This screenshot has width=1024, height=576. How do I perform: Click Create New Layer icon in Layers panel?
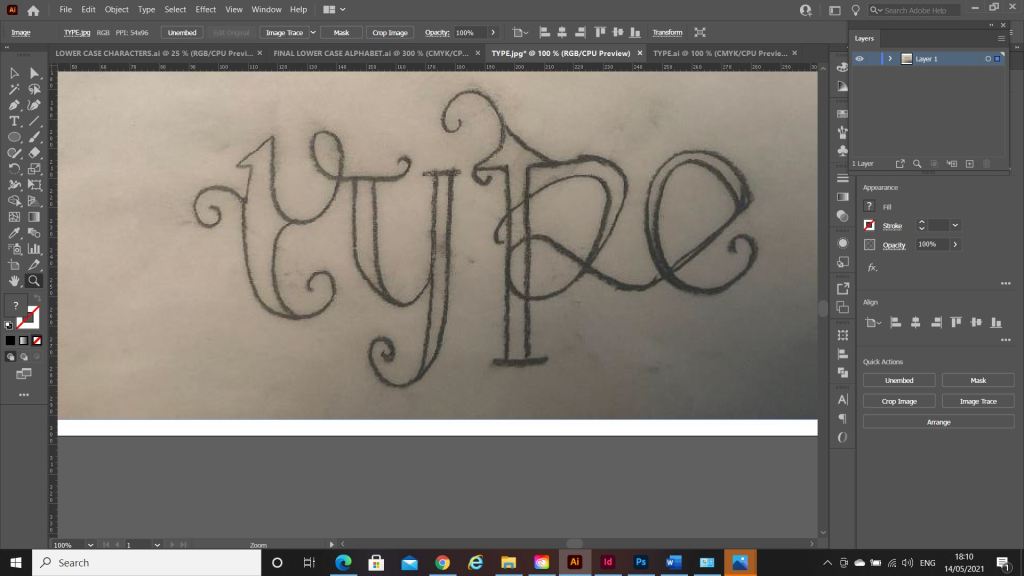[969, 163]
